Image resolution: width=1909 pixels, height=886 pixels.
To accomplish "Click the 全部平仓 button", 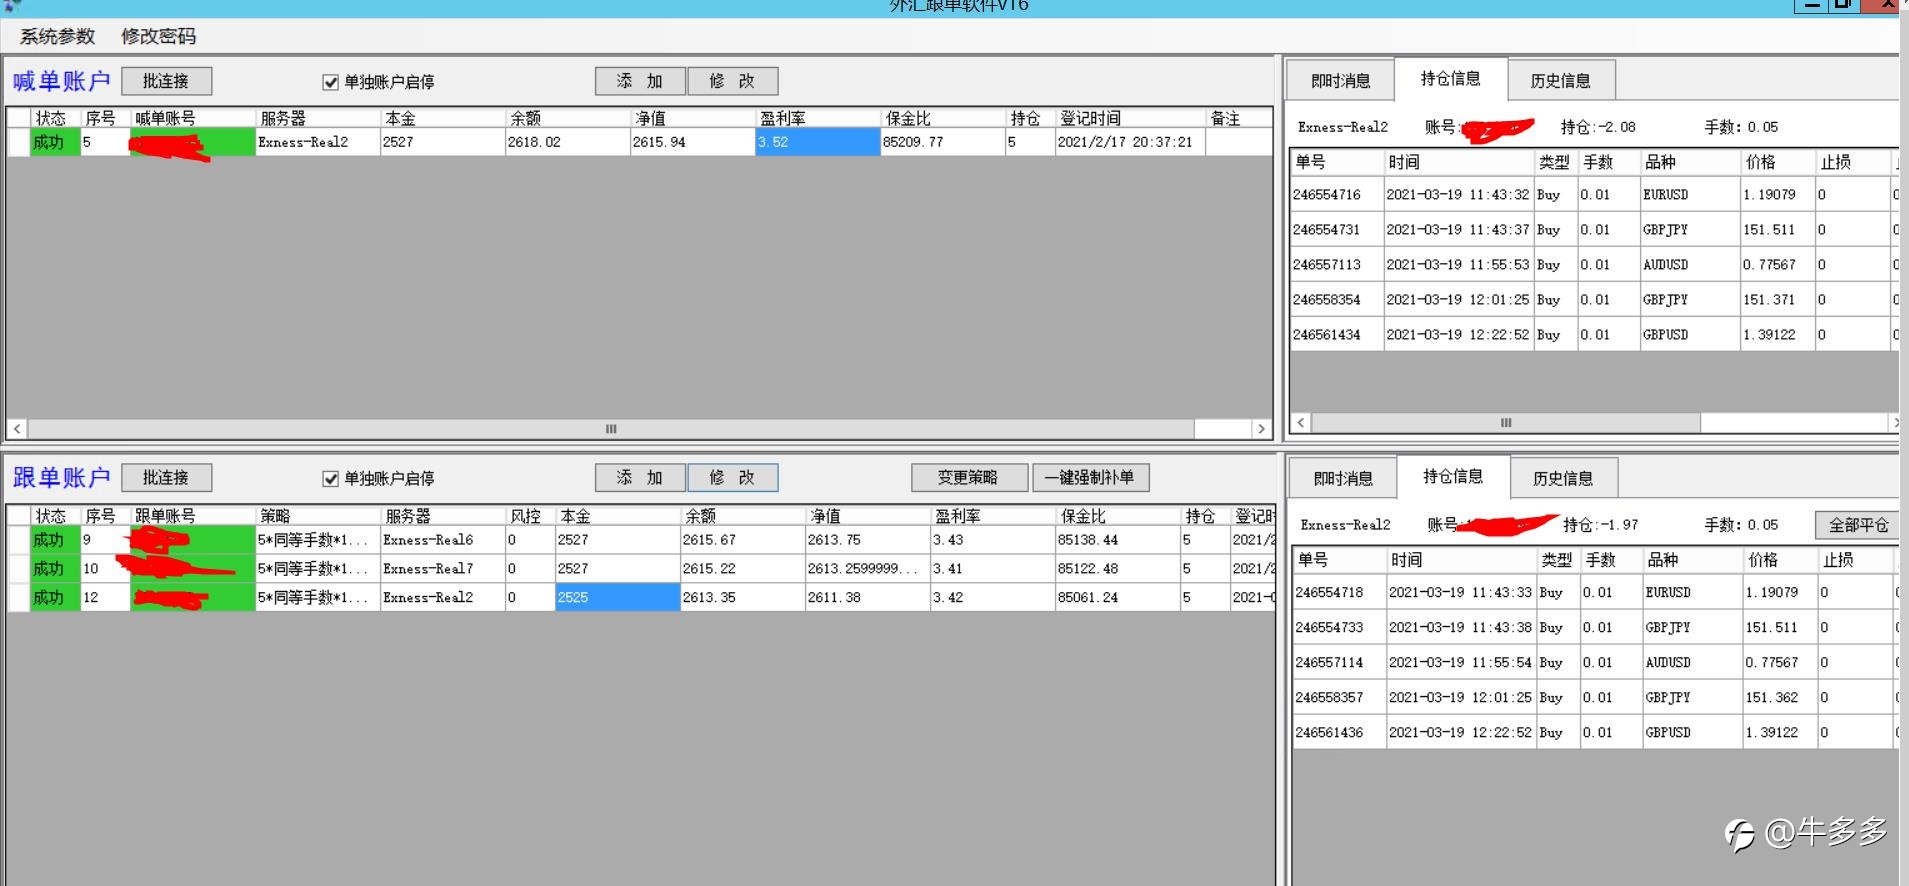I will 1857,525.
